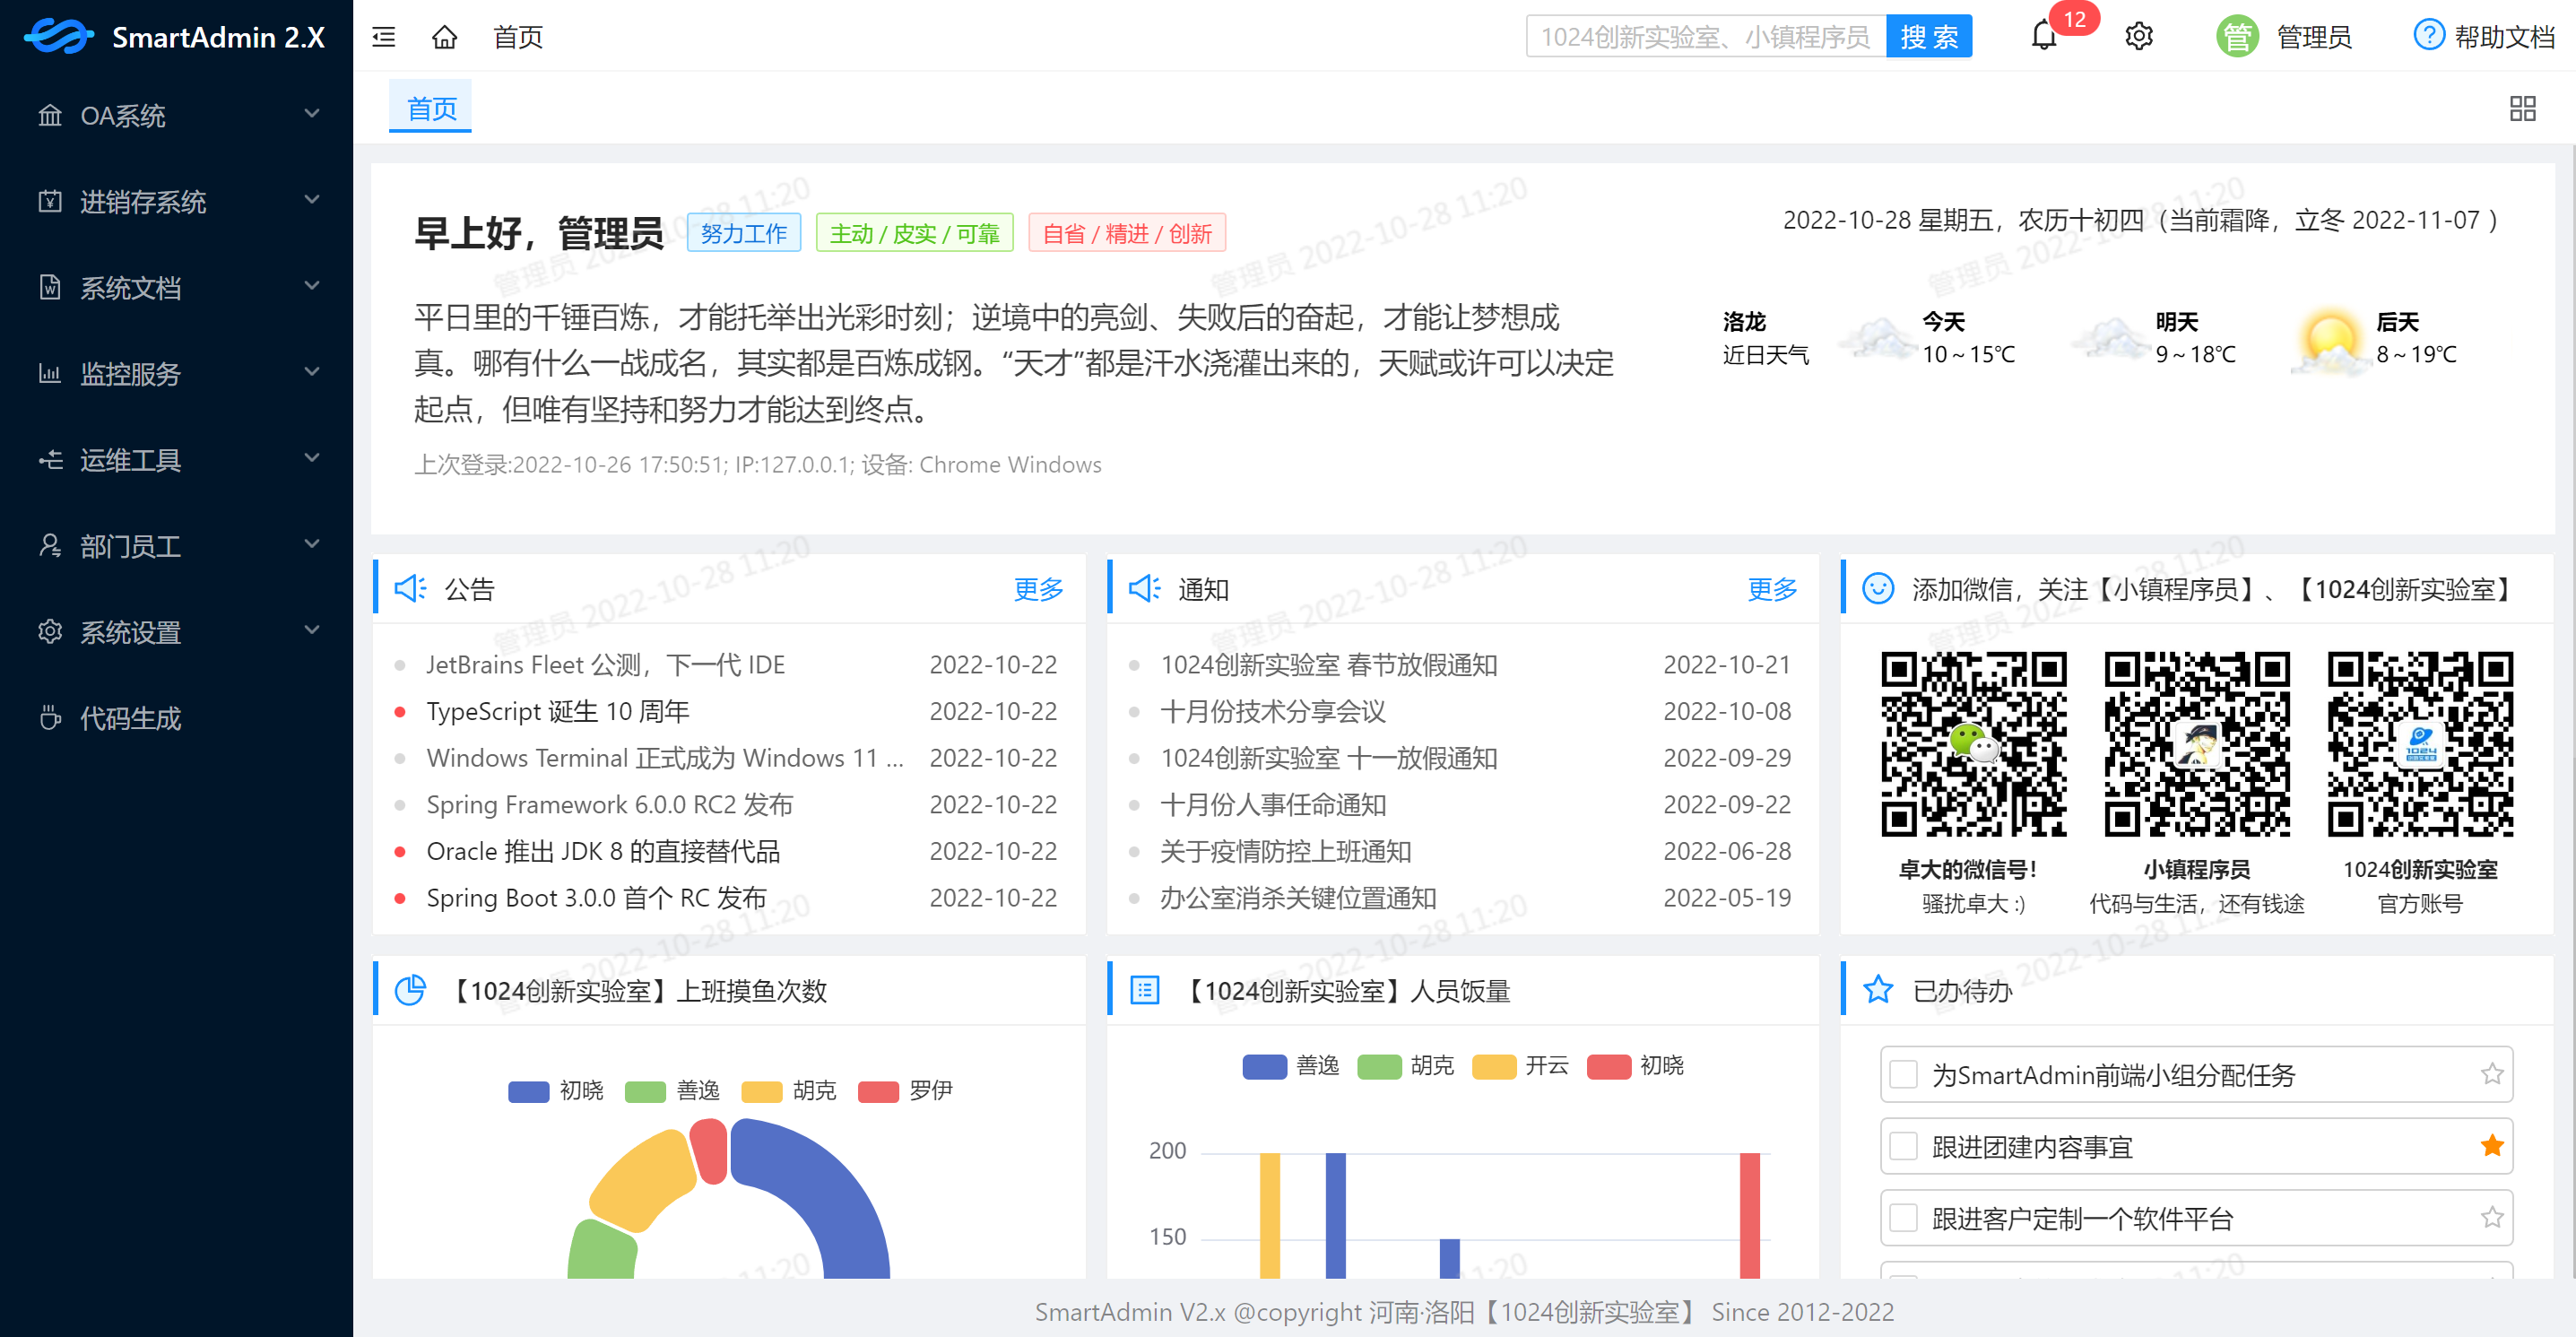Click the home icon in the header

[444, 37]
